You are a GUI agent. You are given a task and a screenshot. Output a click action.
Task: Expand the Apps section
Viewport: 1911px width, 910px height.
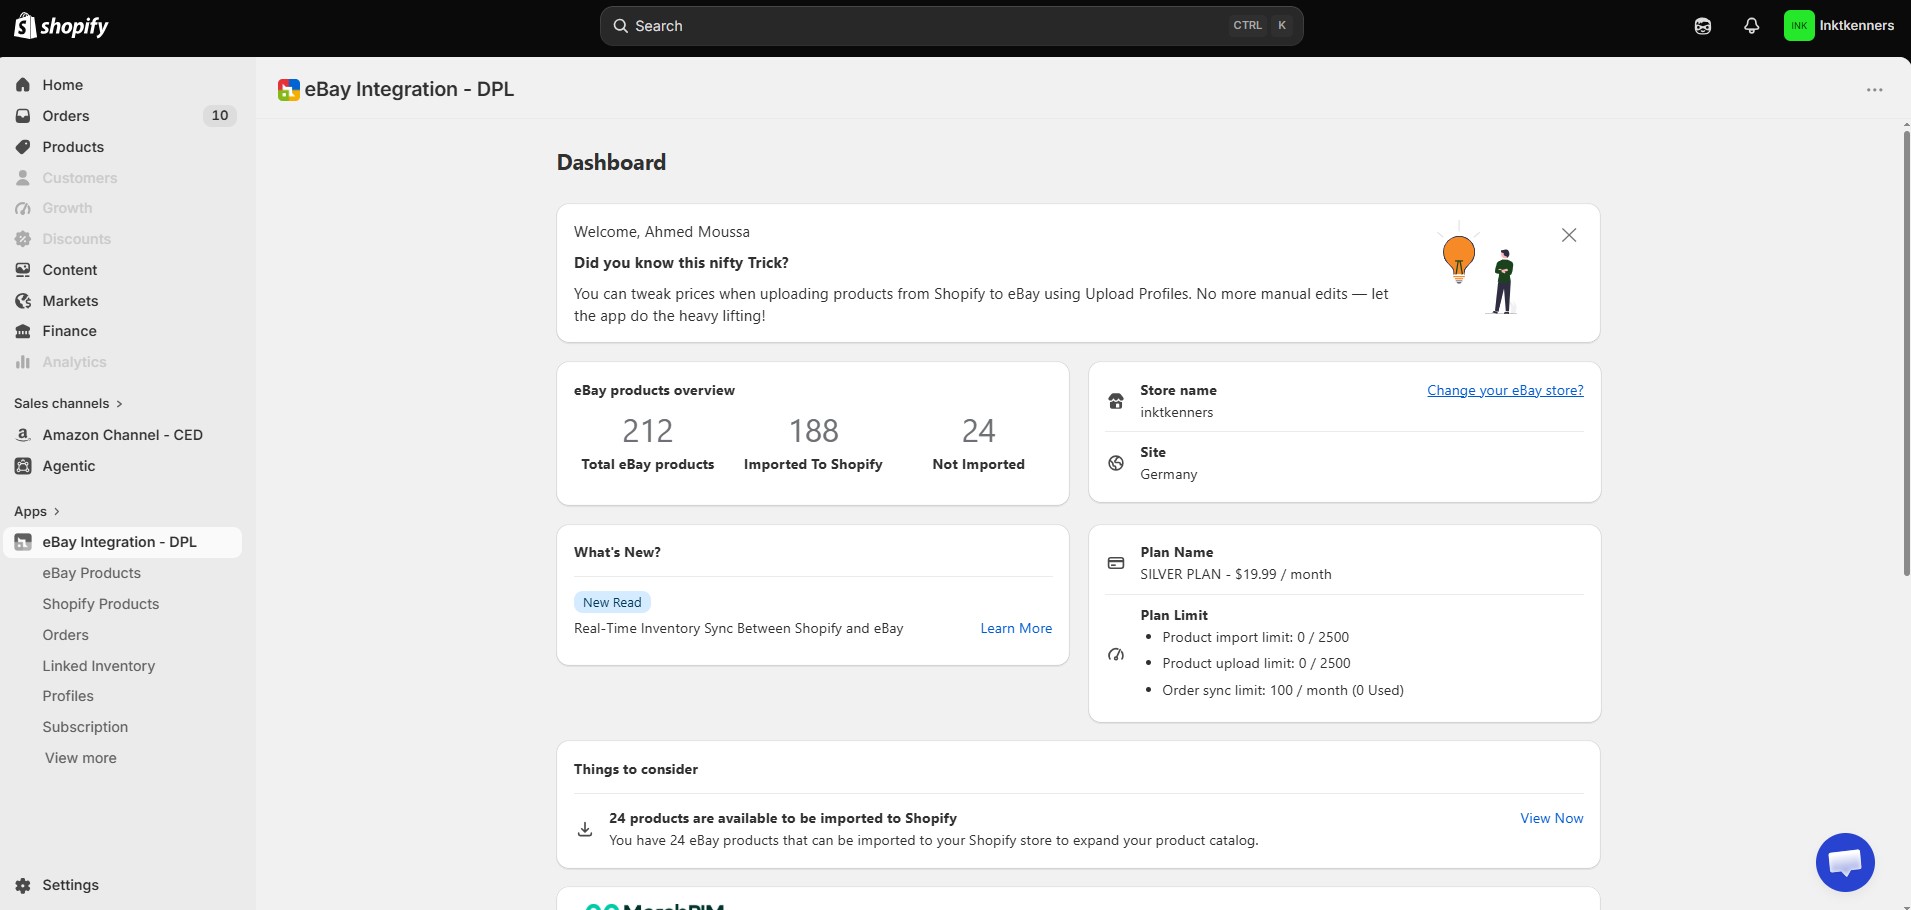(x=37, y=511)
